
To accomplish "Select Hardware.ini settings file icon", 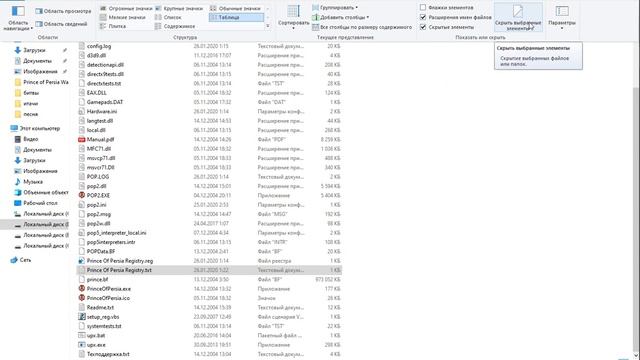I will tap(82, 111).
